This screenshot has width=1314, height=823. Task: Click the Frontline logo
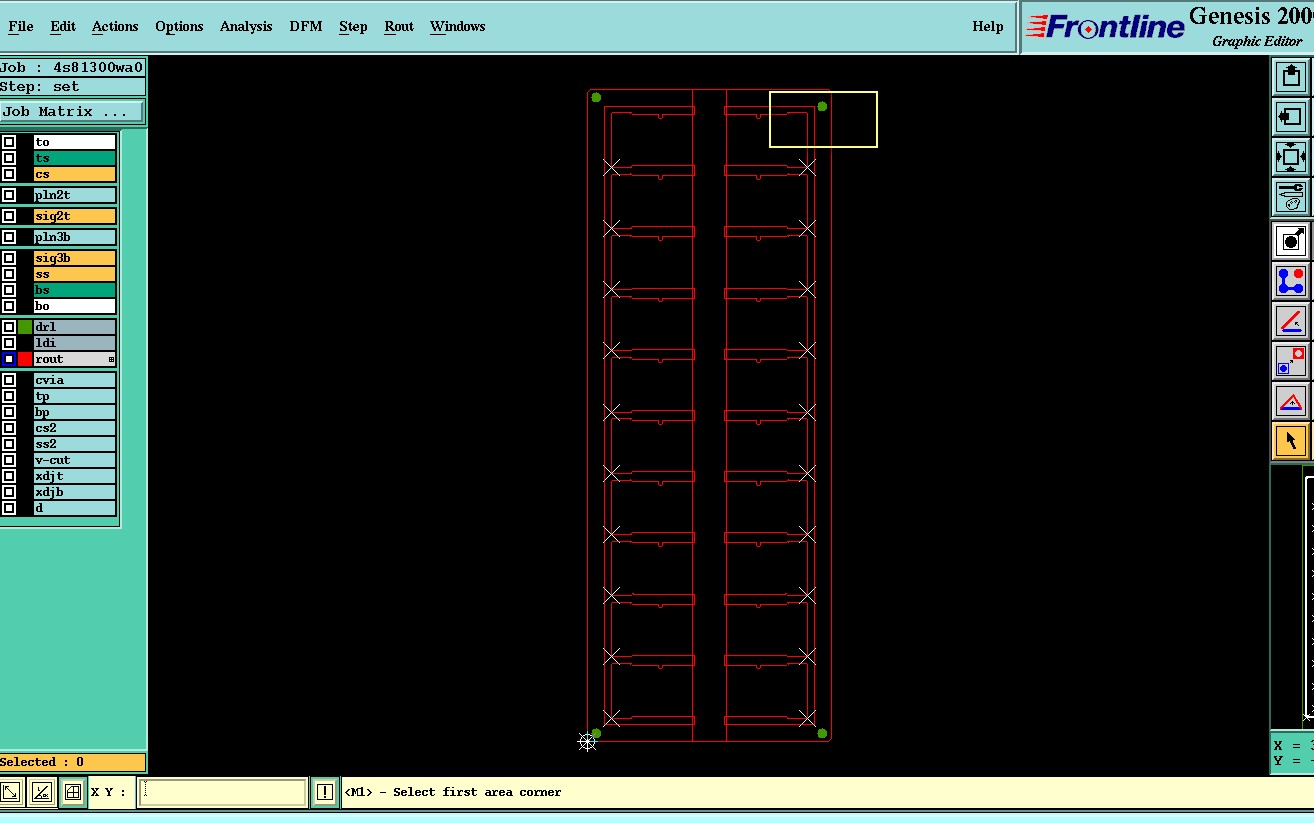1106,27
